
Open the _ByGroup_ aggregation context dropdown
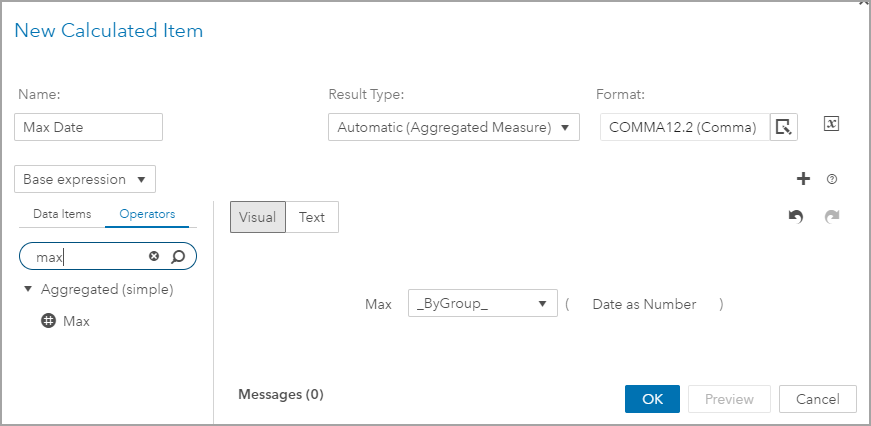(x=483, y=304)
